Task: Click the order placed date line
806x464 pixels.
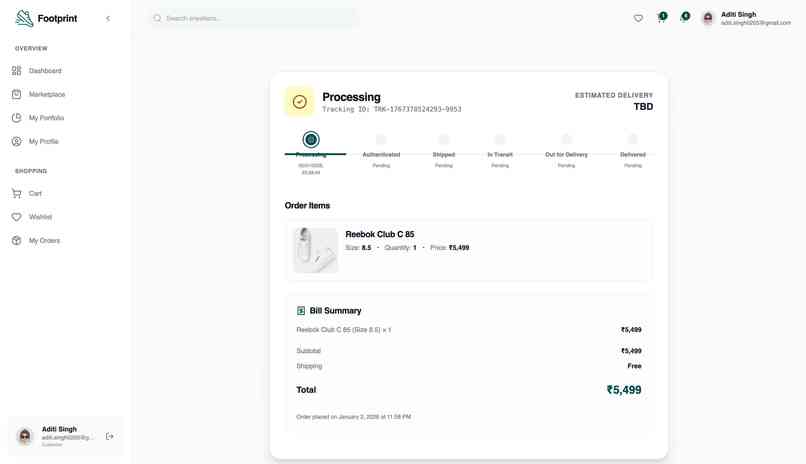Action: [x=353, y=417]
